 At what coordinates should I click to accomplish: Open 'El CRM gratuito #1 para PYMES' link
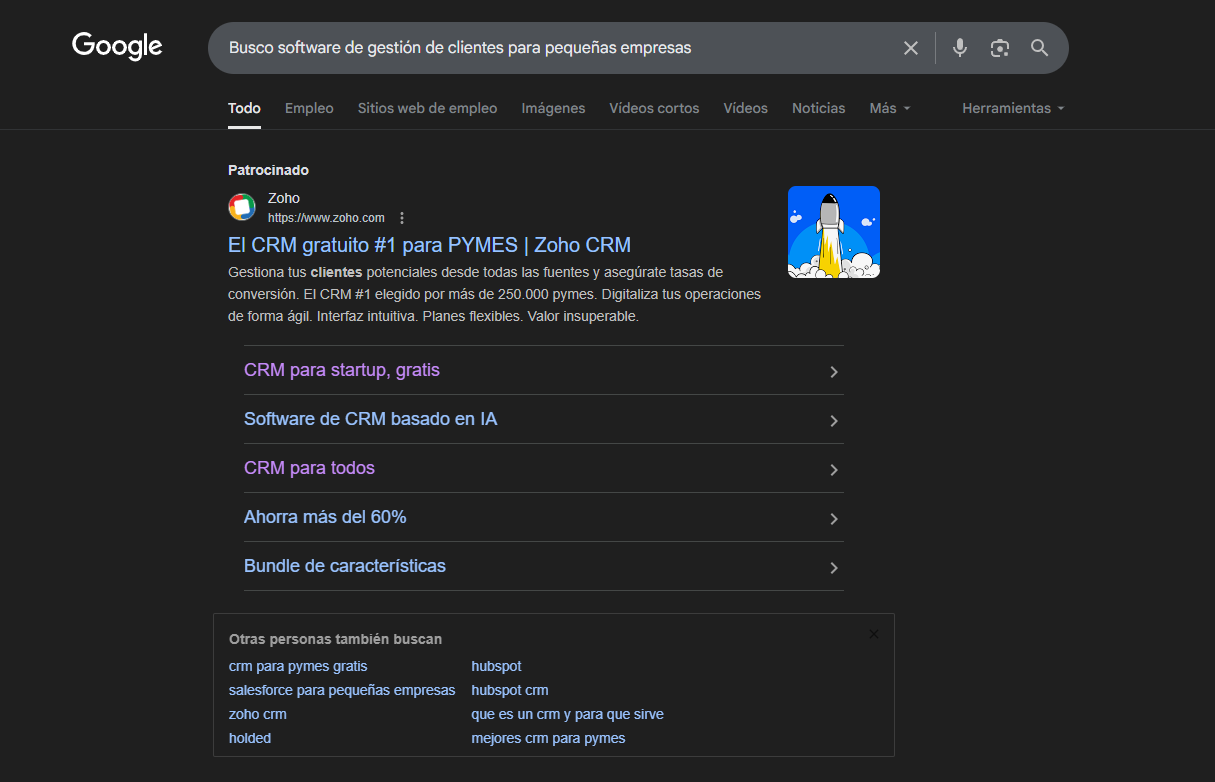(429, 245)
